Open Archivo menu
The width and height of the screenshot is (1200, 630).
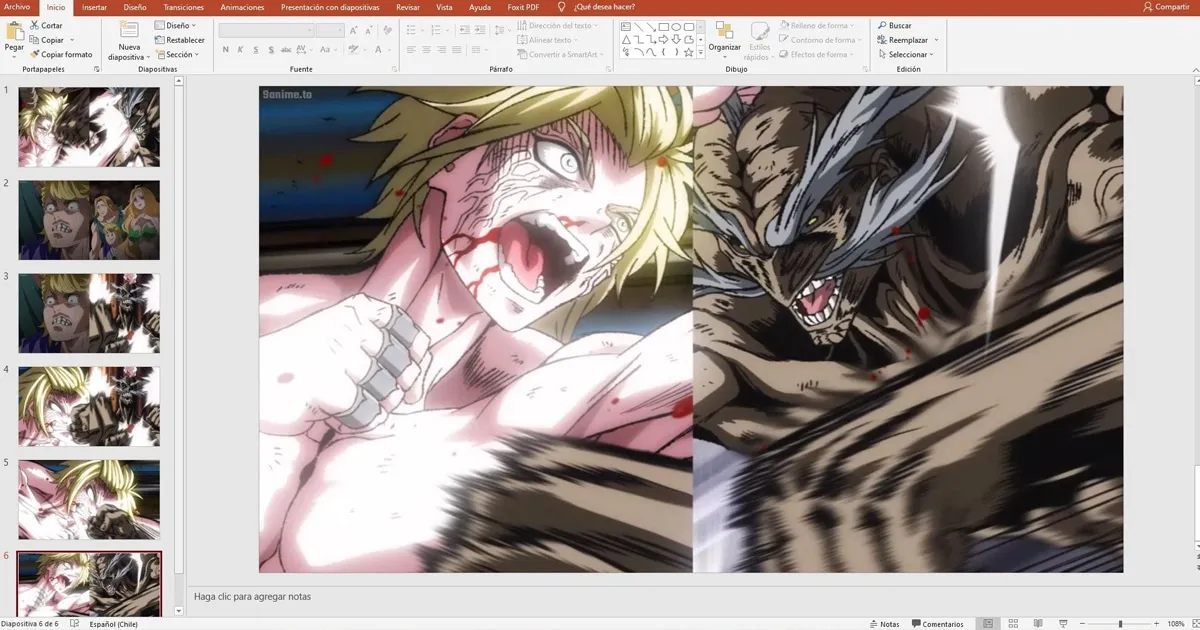[17, 7]
